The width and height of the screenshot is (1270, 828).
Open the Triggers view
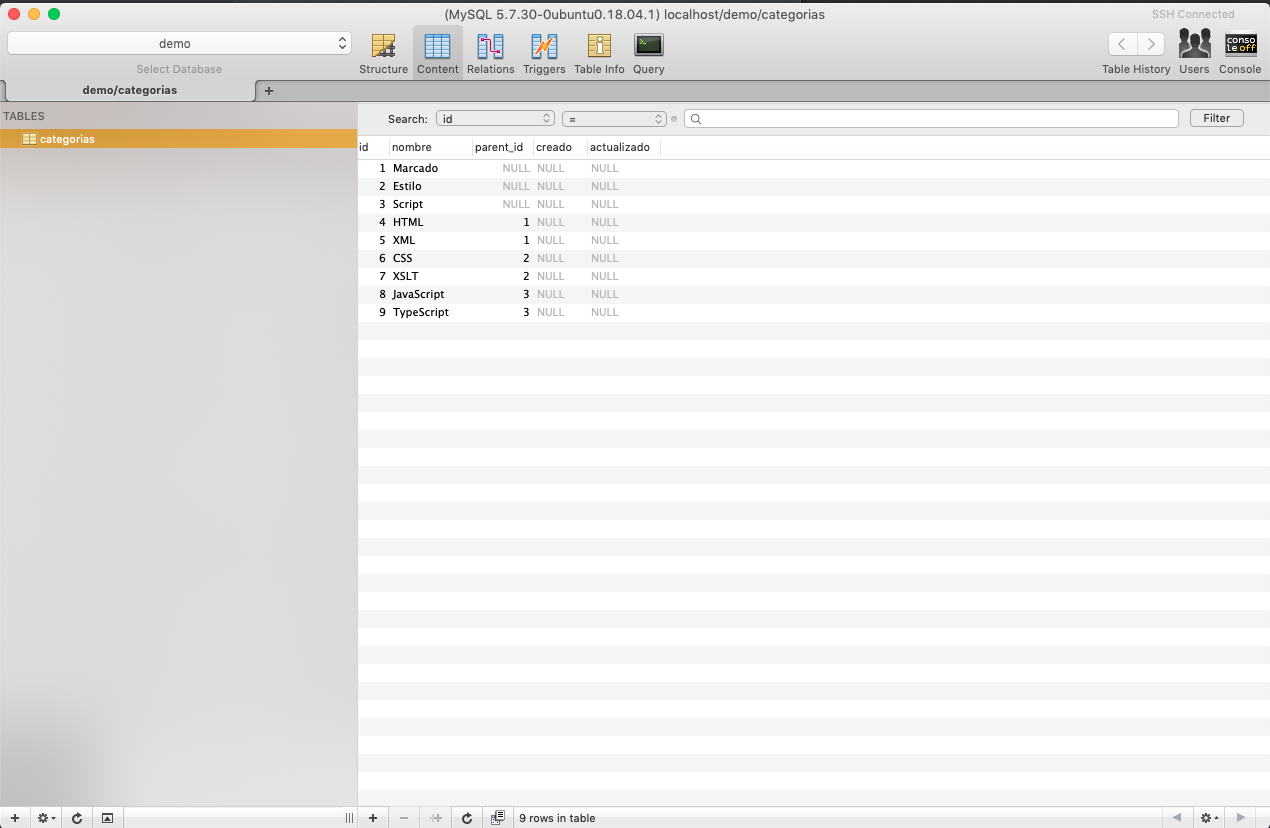544,53
